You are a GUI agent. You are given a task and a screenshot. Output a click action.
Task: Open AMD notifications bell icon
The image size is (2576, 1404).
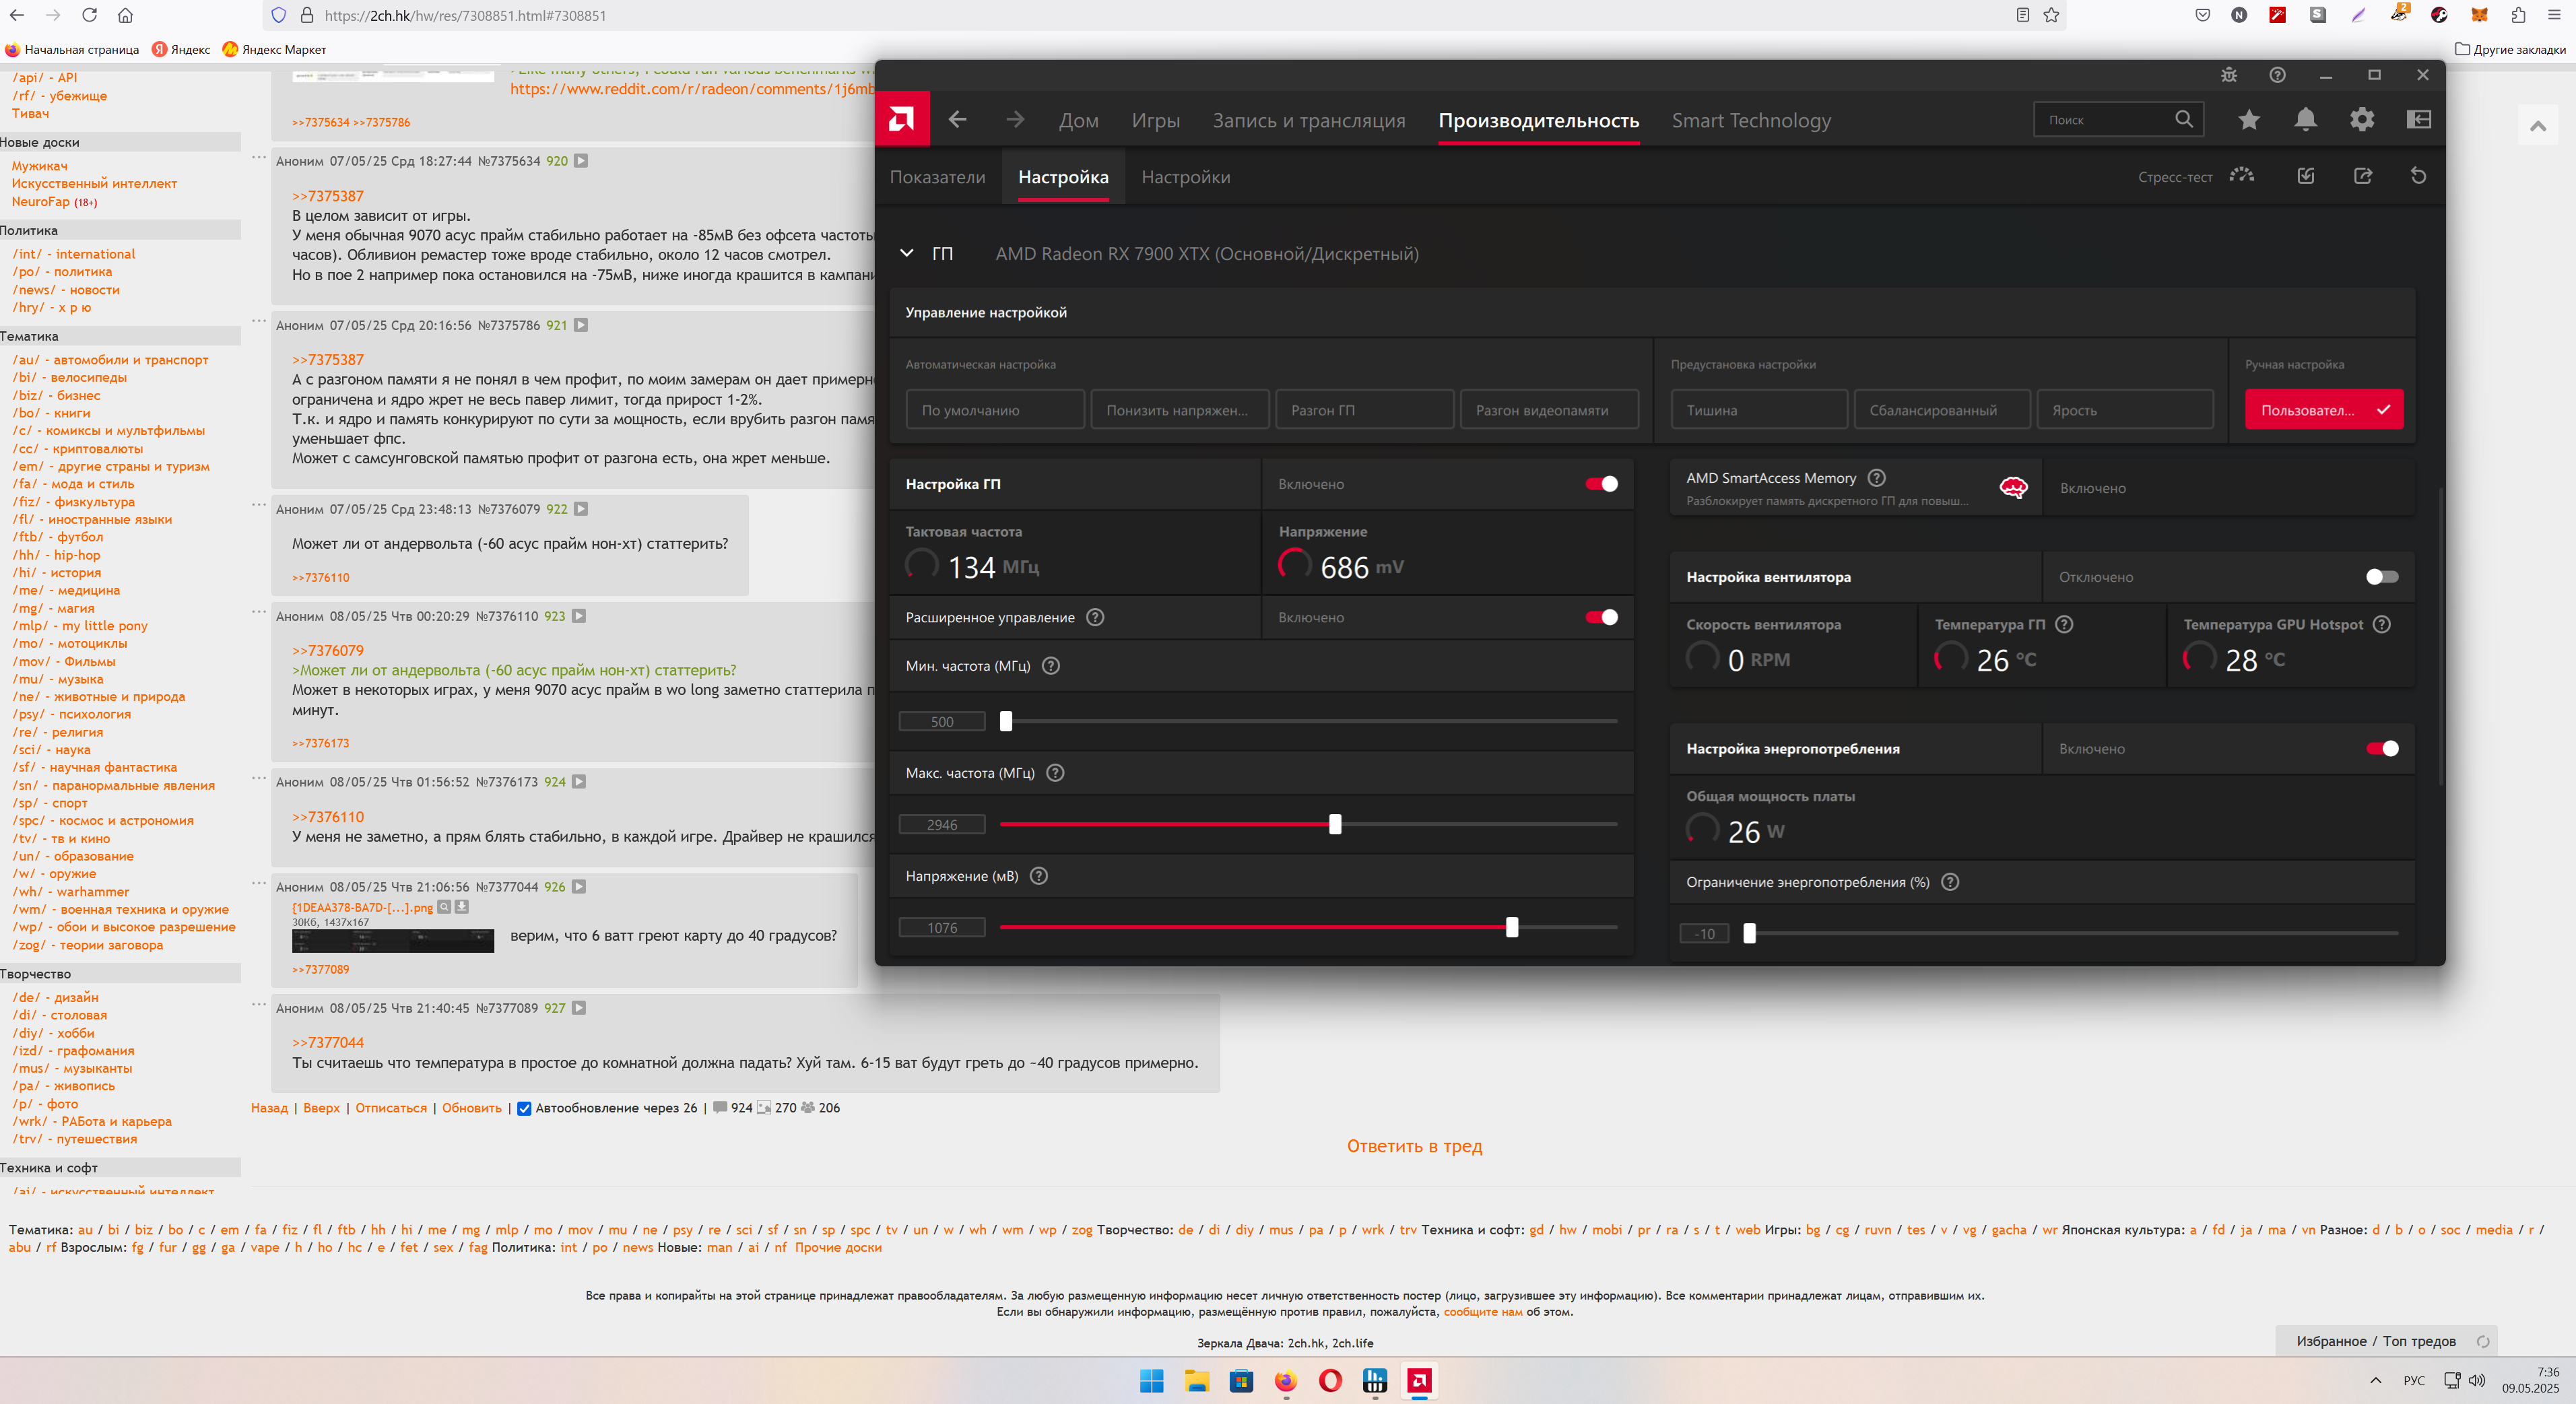(2306, 120)
